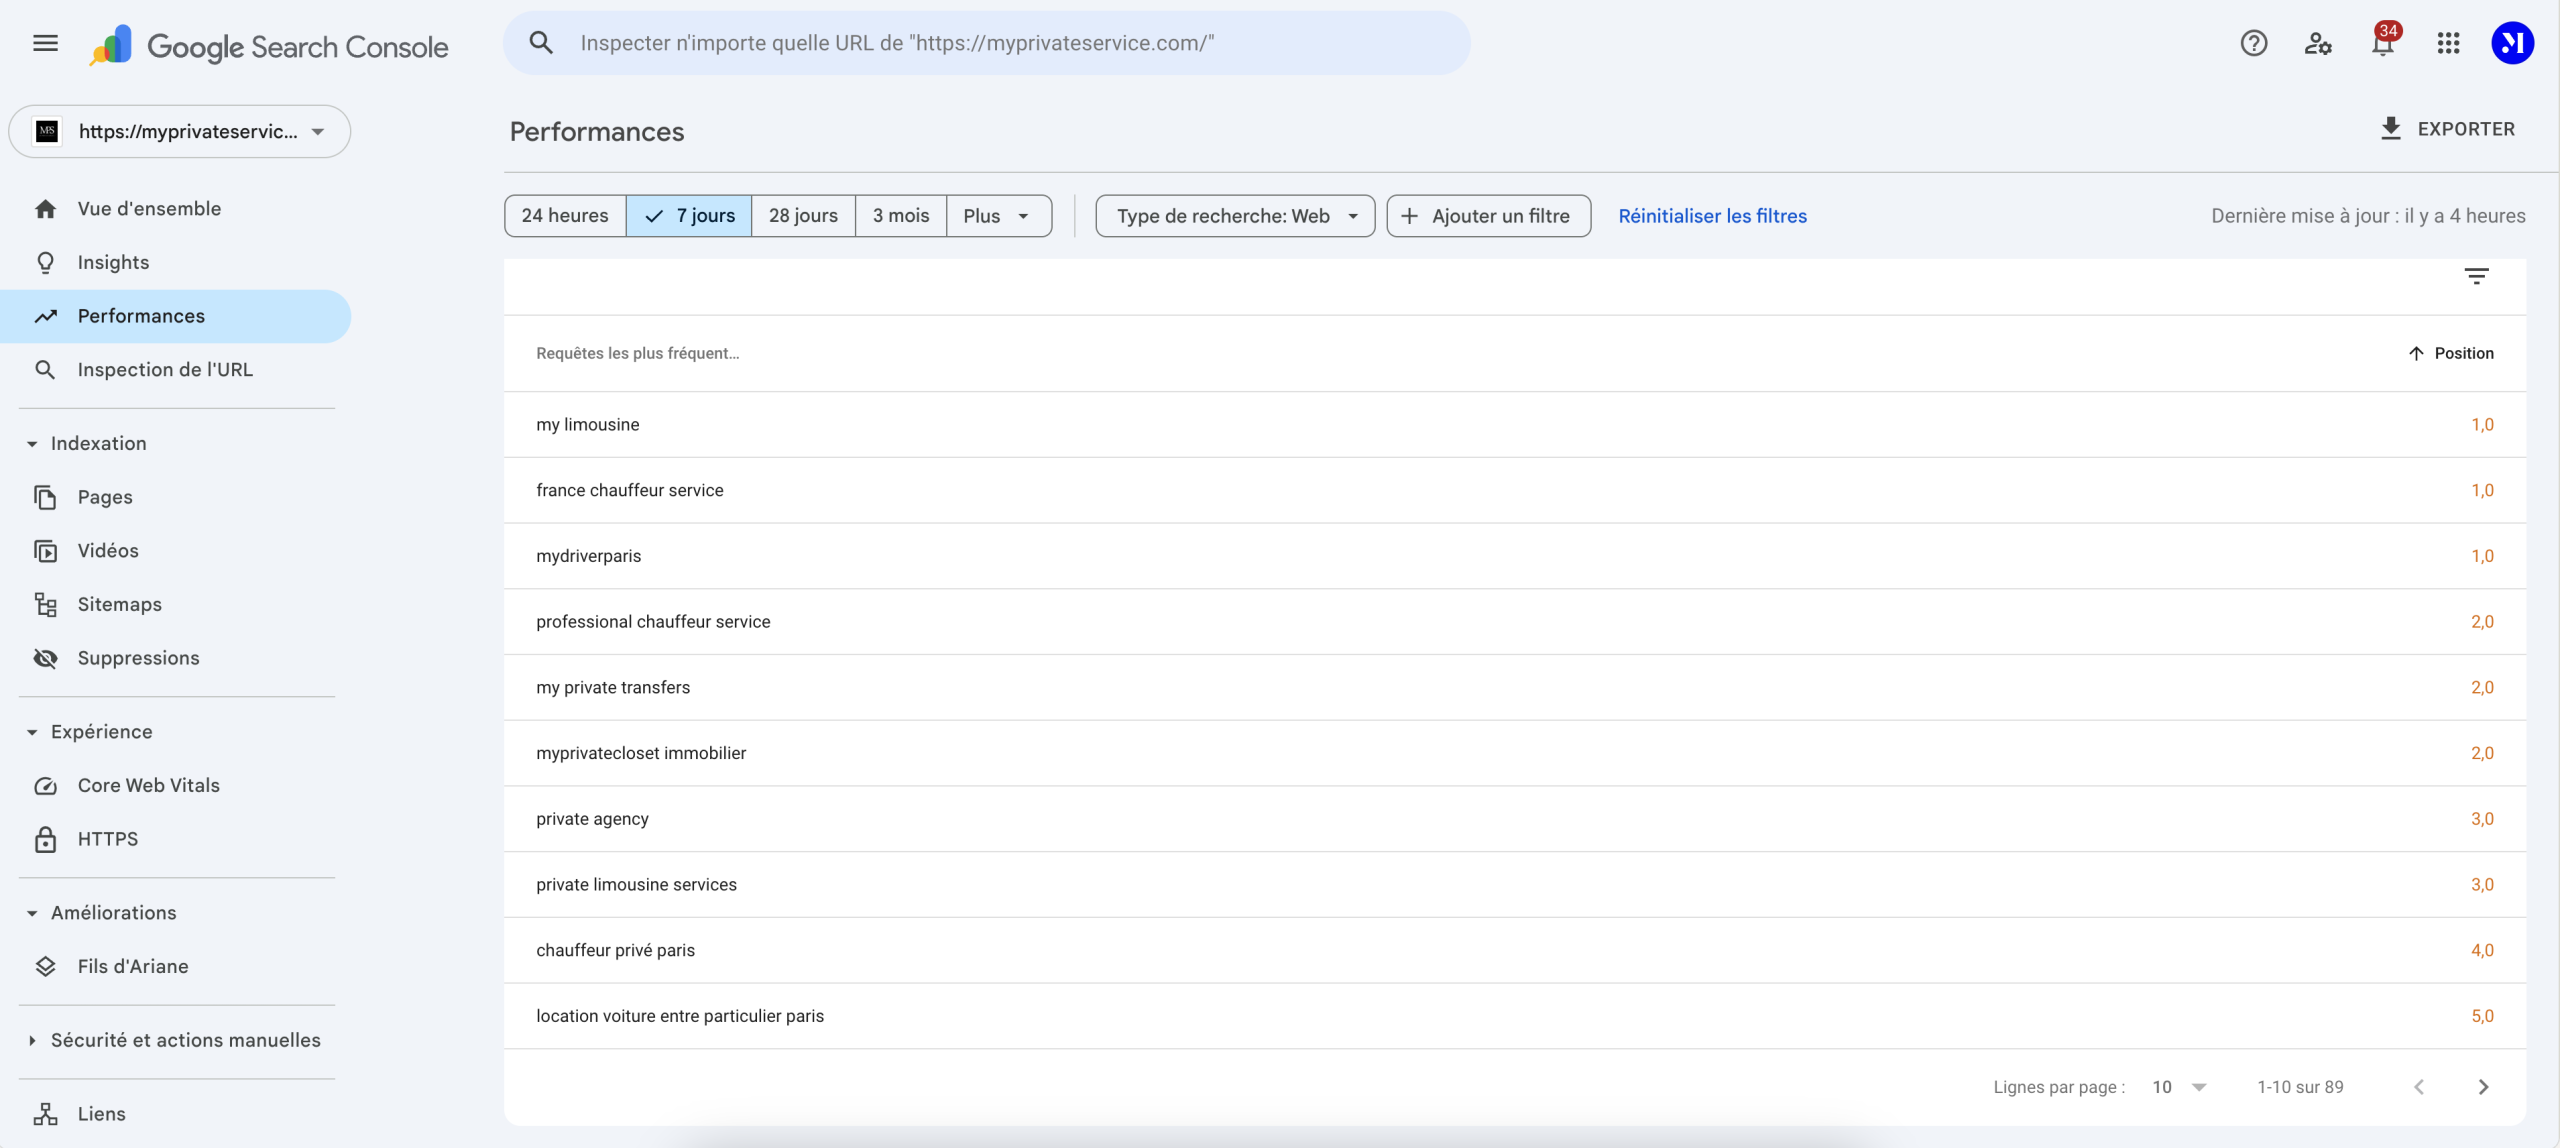The image size is (2560, 1148).
Task: Click the Export download icon
Action: click(2390, 129)
